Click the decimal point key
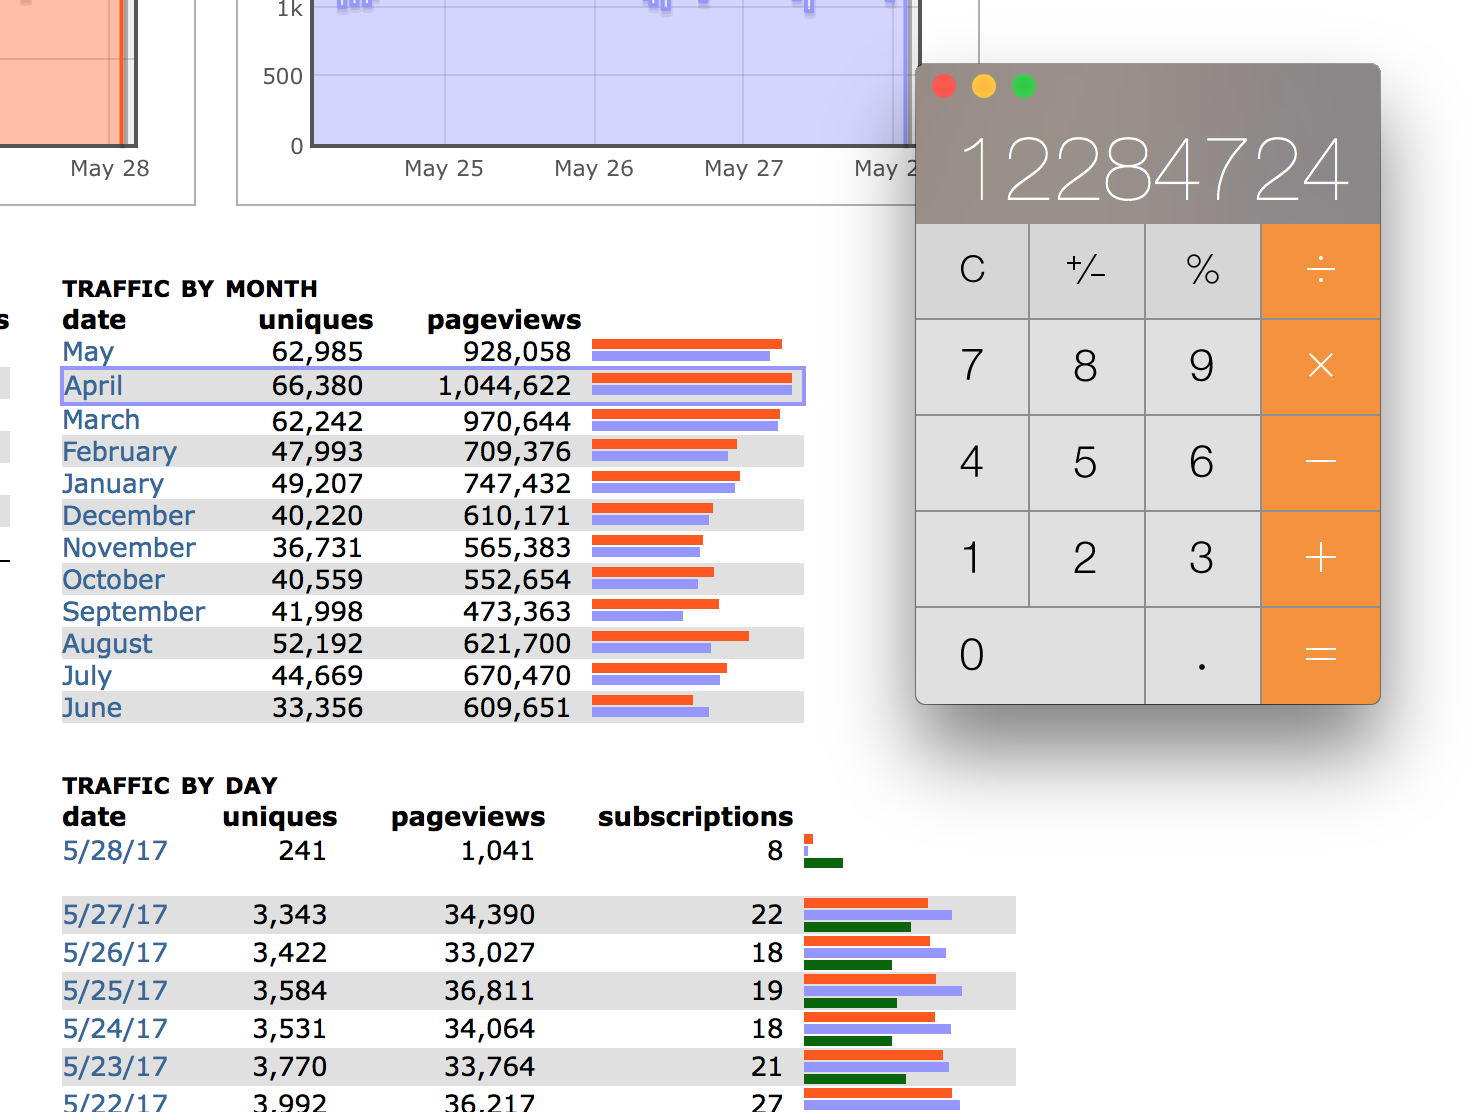Screen dimensions: 1468x1112 coord(1203,655)
